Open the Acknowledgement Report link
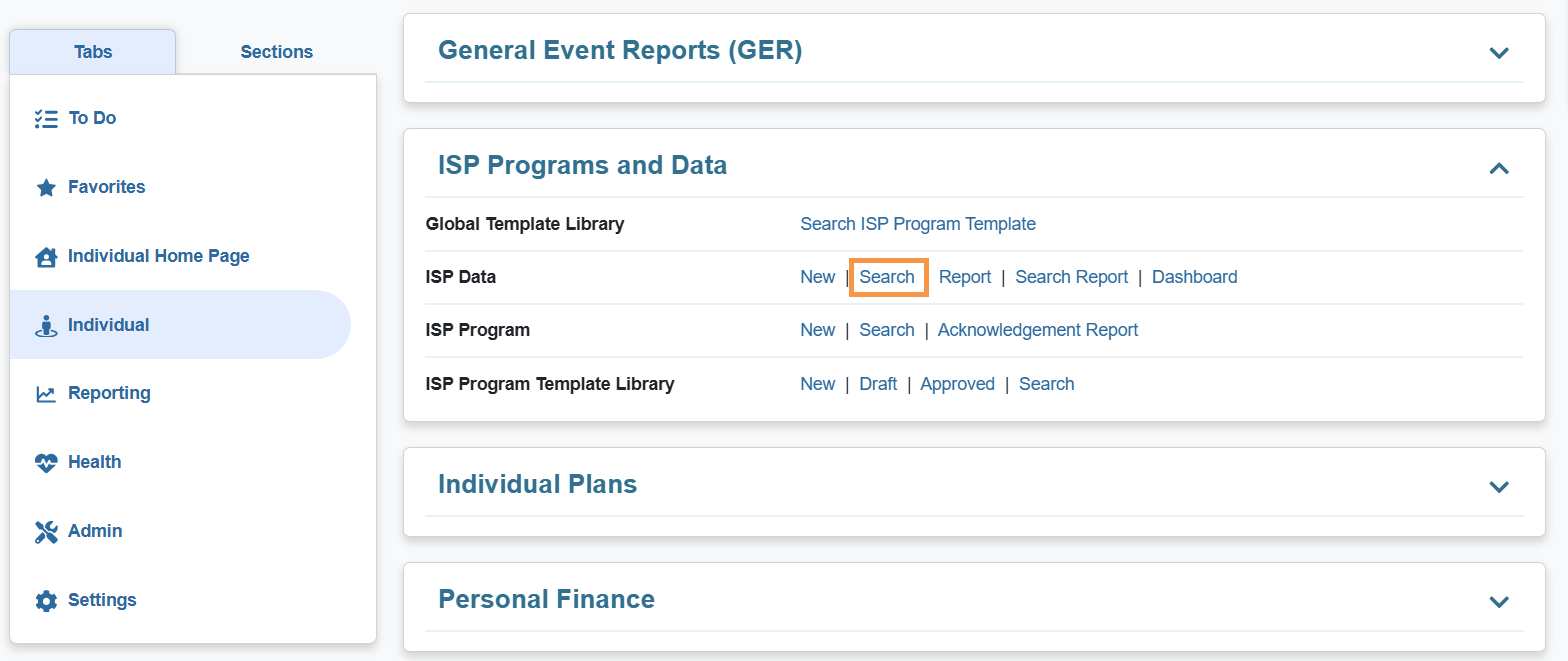Viewport: 1568px width, 661px height. click(x=1037, y=329)
